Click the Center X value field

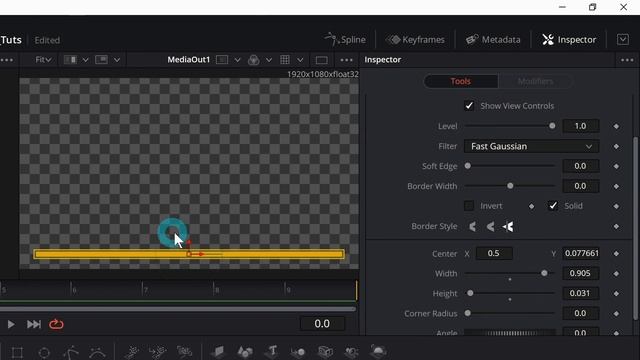point(494,253)
